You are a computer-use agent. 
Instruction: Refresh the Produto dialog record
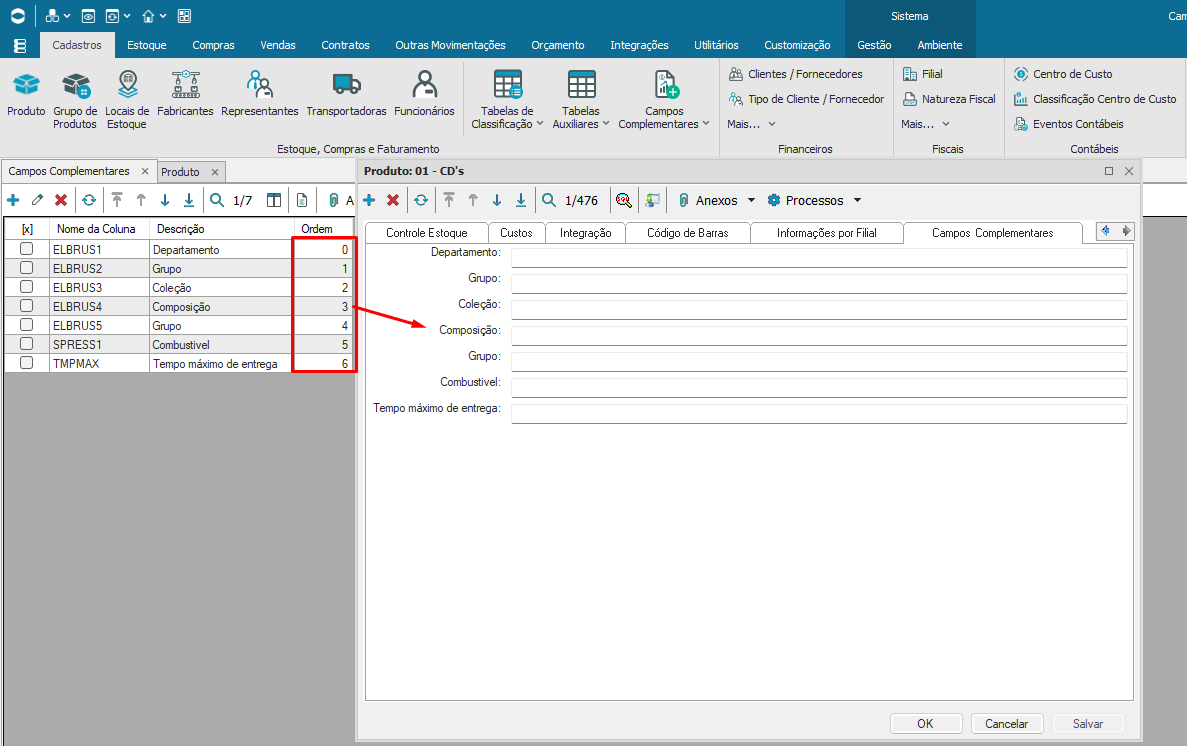click(x=421, y=200)
